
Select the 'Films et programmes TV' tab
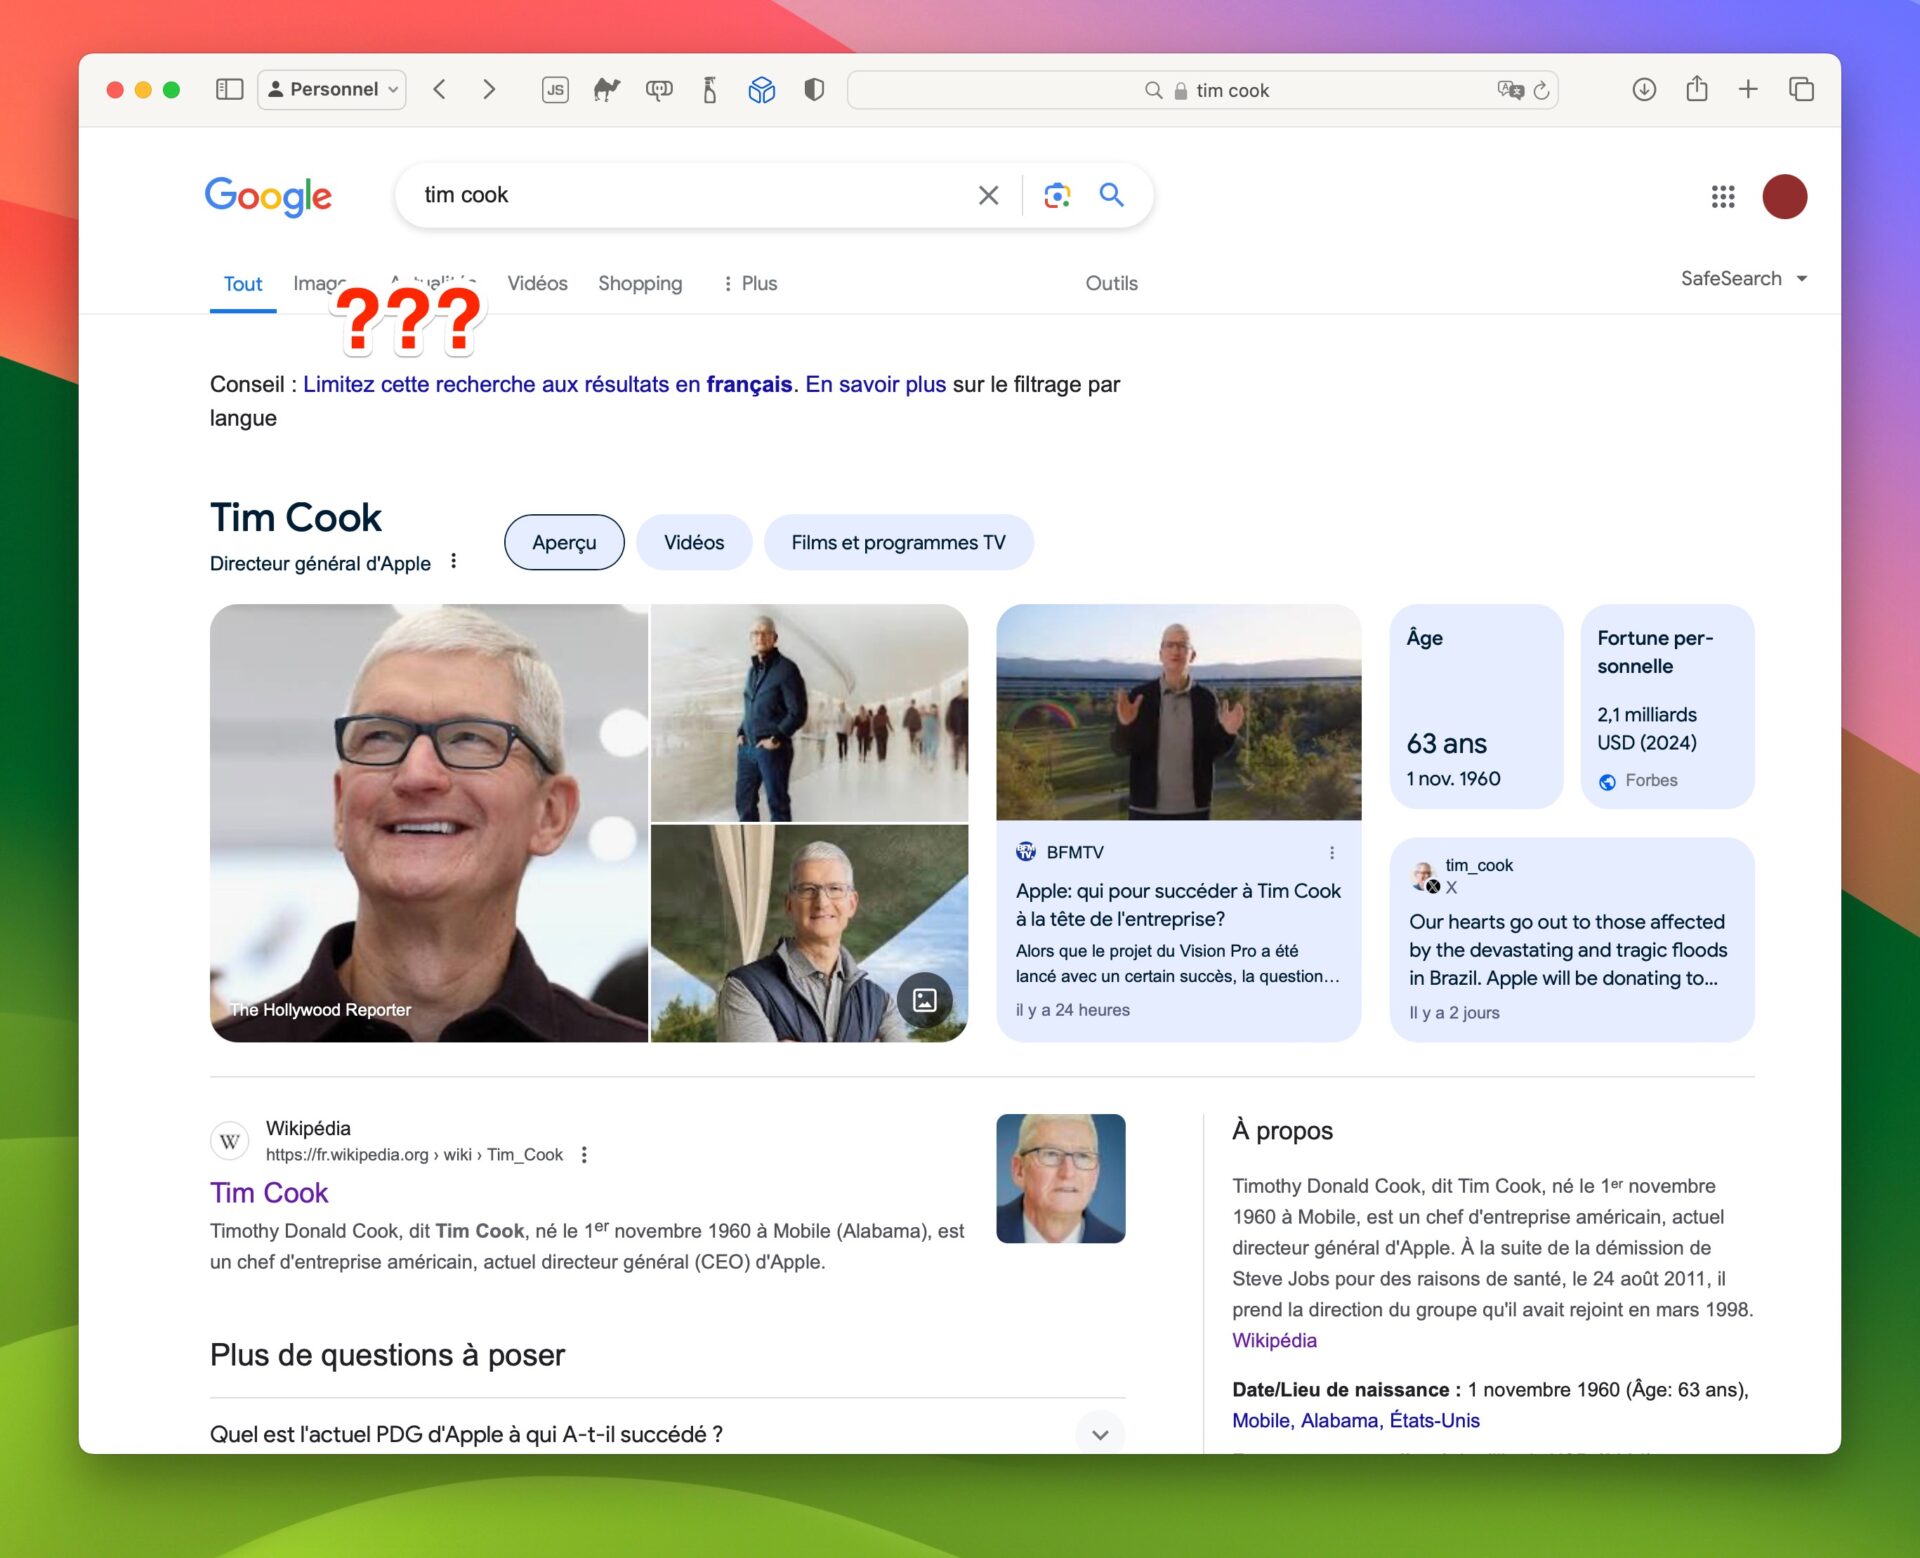point(901,542)
